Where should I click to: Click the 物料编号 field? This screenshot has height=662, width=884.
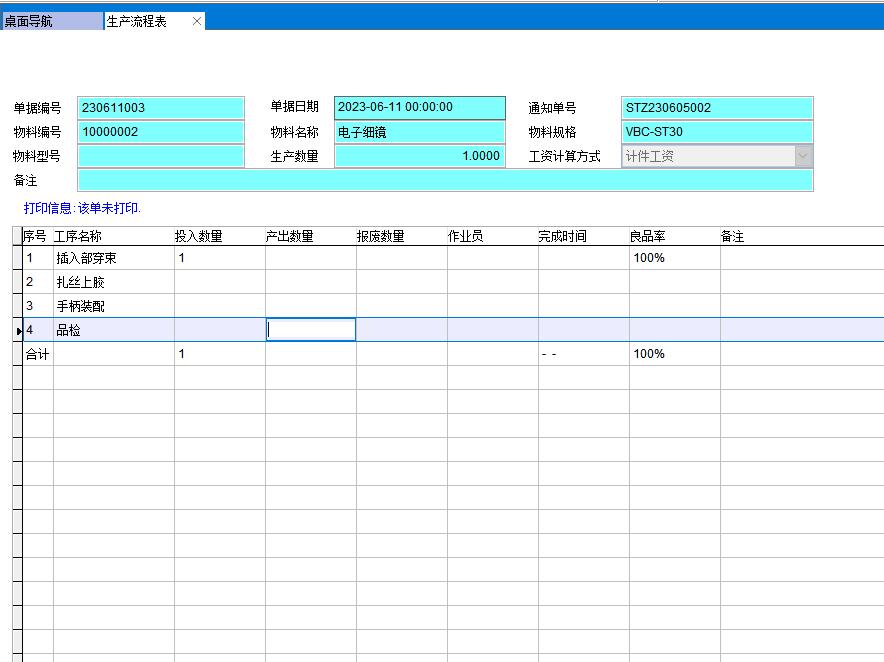coord(160,132)
